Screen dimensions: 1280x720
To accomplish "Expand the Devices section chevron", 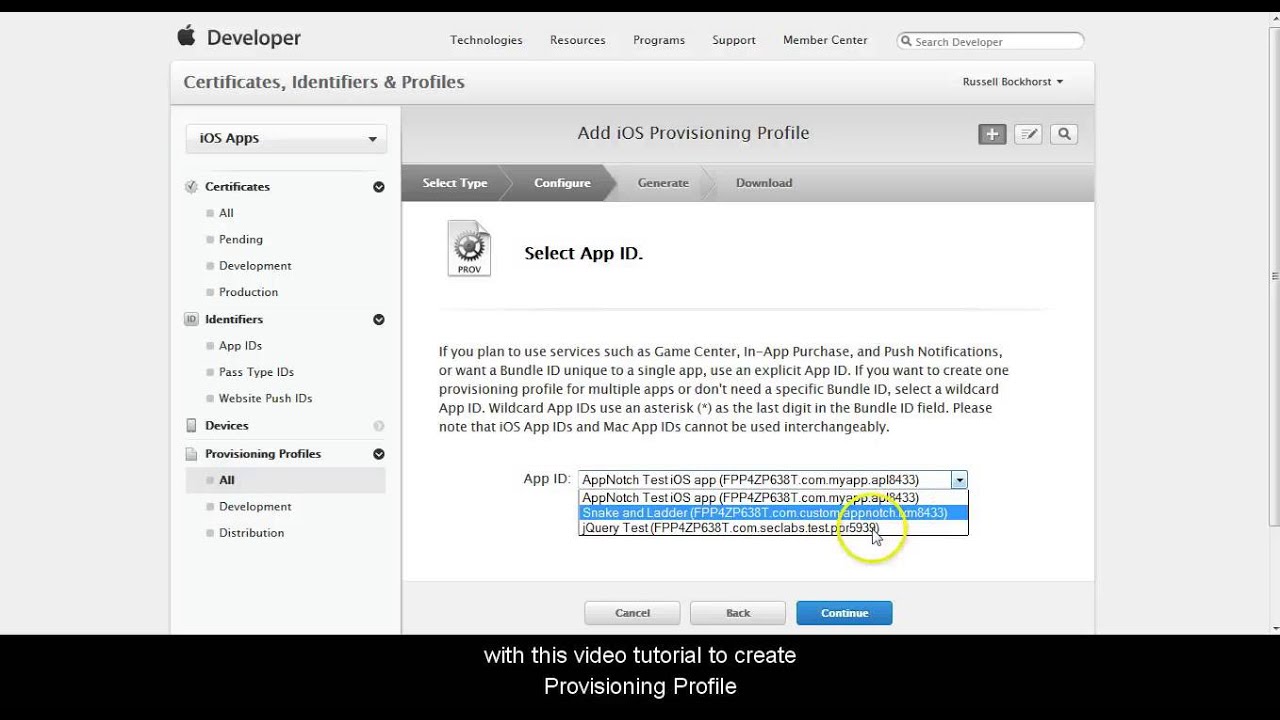I will [379, 426].
